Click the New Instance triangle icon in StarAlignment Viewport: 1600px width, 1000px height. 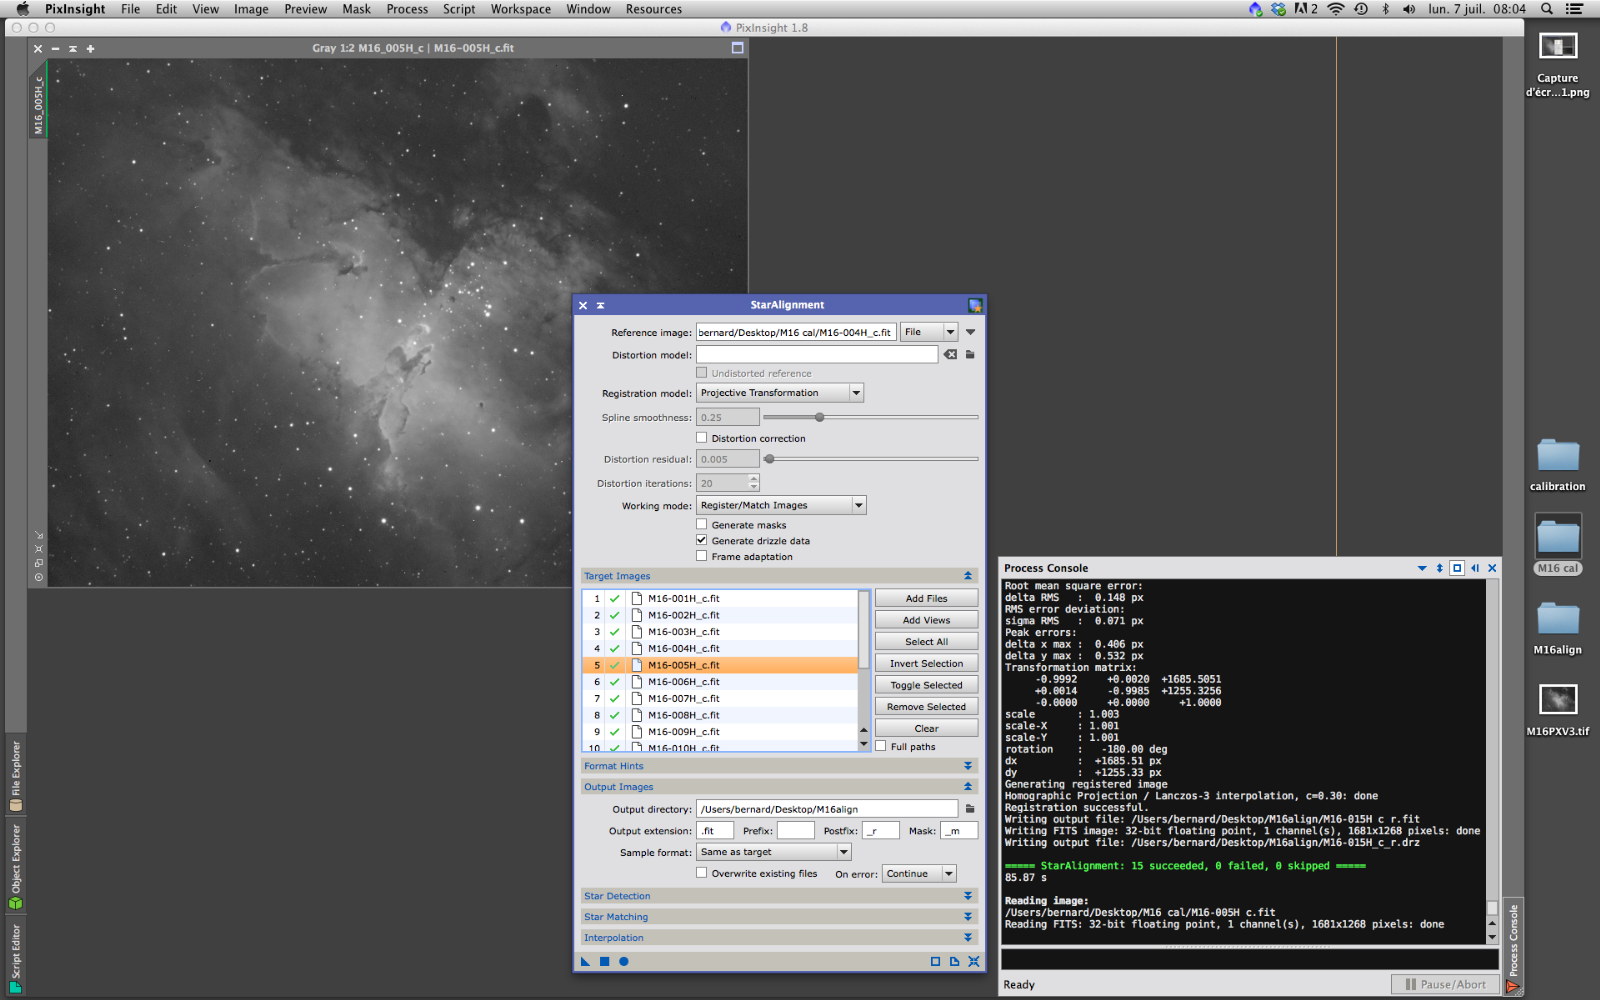click(x=585, y=962)
